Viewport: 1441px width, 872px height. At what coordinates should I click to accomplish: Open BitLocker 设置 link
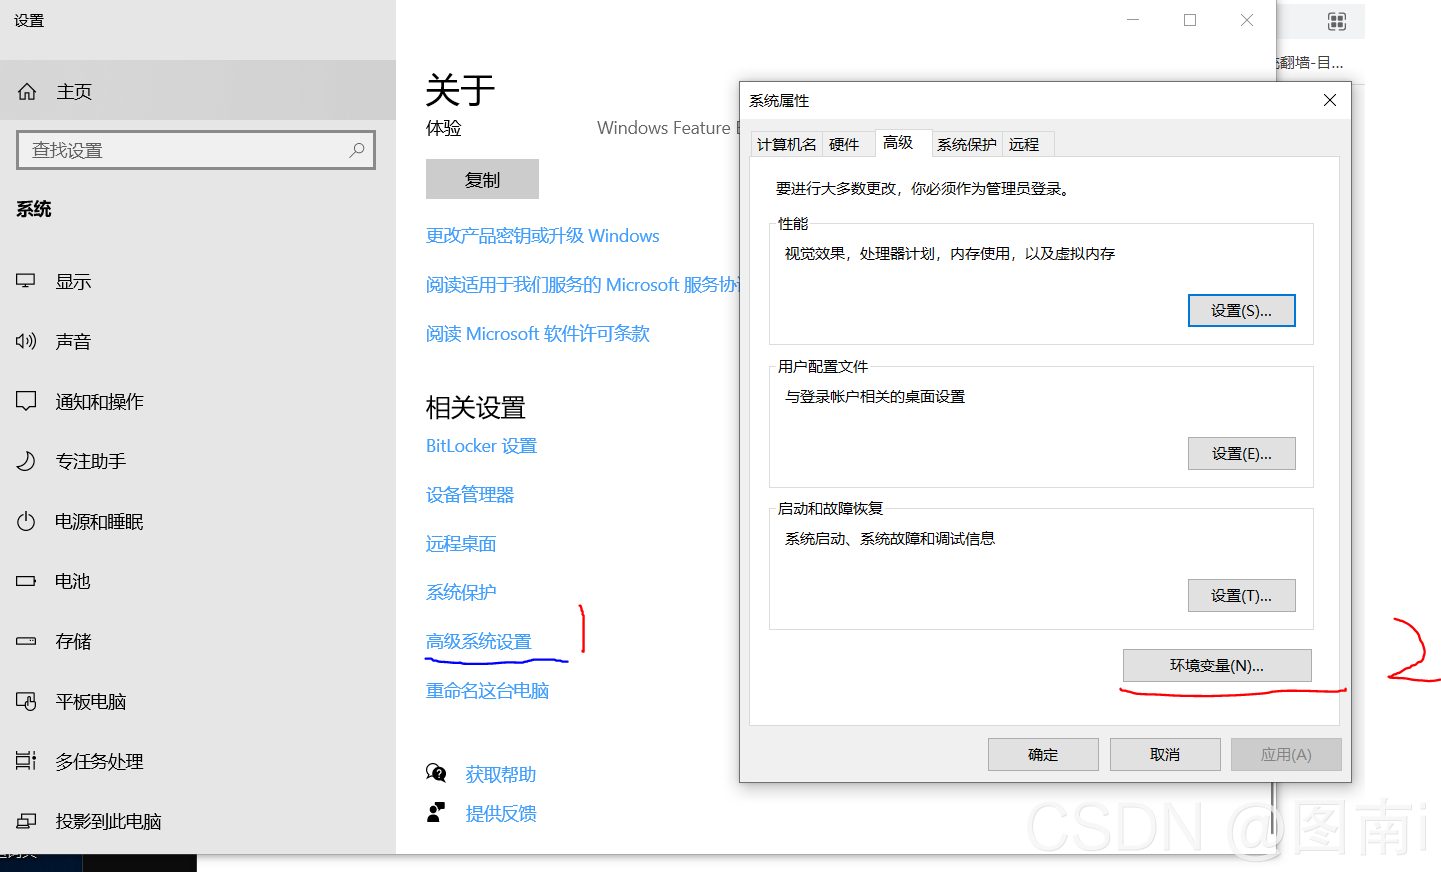pos(481,446)
